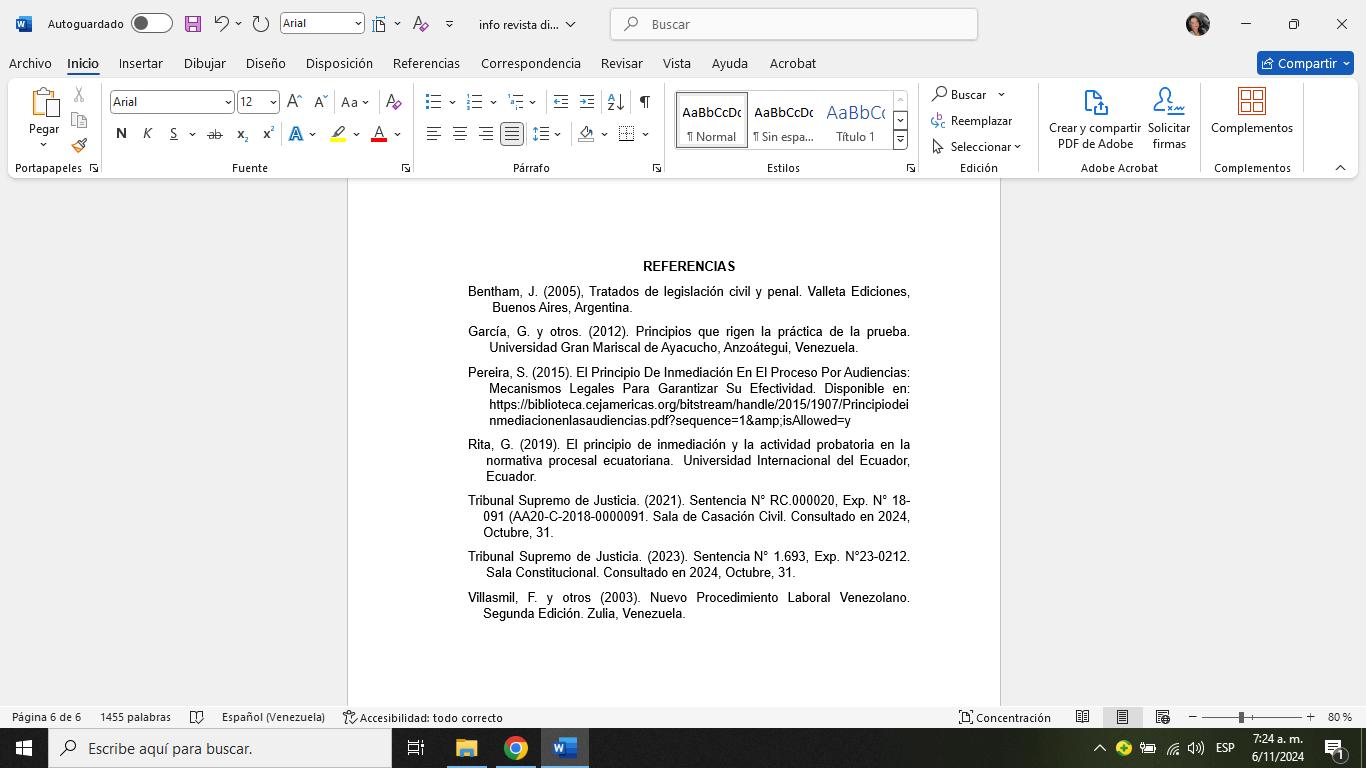Apply the red font color
Viewport: 1366px width, 768px height.
[x=379, y=134]
